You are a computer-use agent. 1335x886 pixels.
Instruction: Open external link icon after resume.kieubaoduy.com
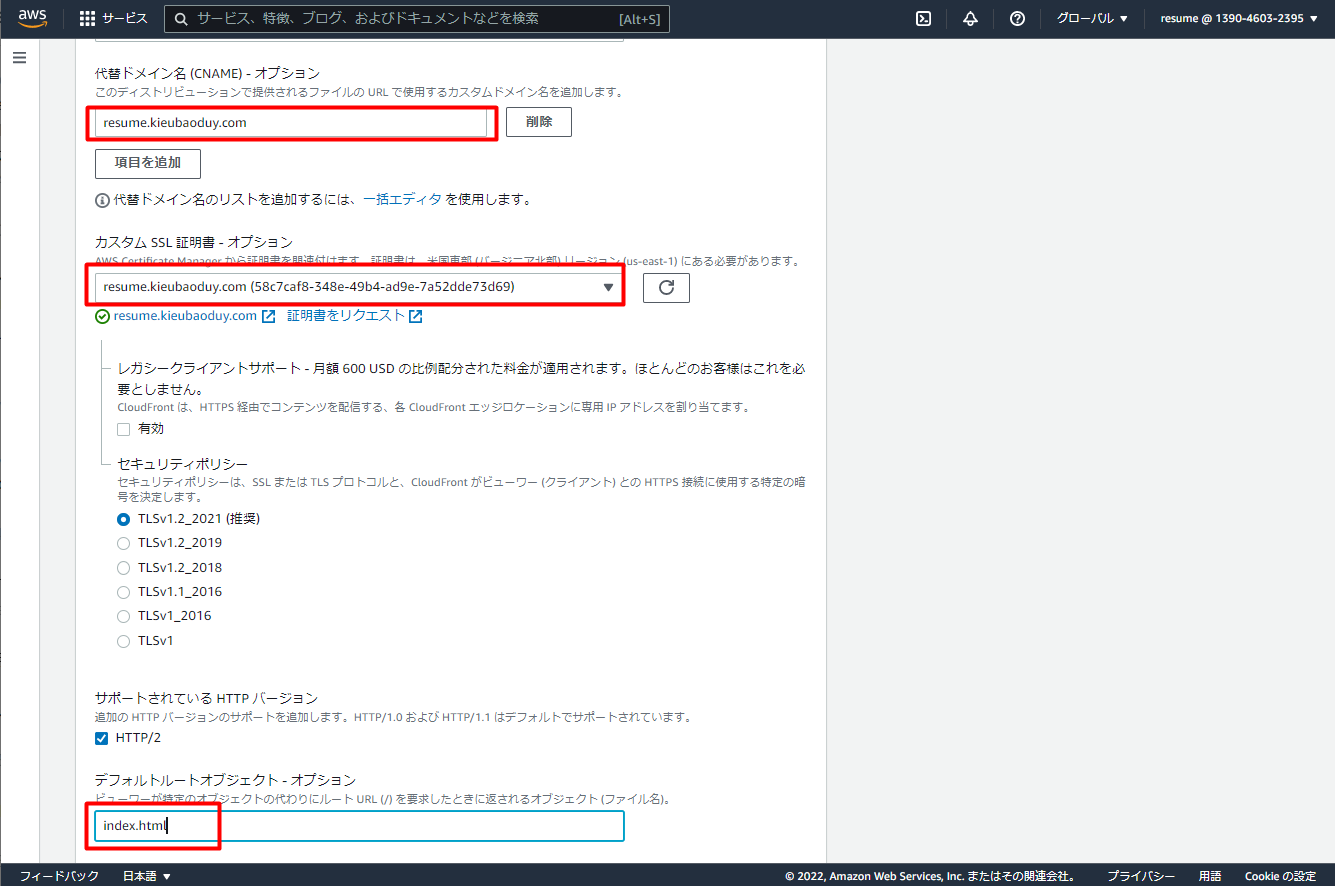[268, 317]
